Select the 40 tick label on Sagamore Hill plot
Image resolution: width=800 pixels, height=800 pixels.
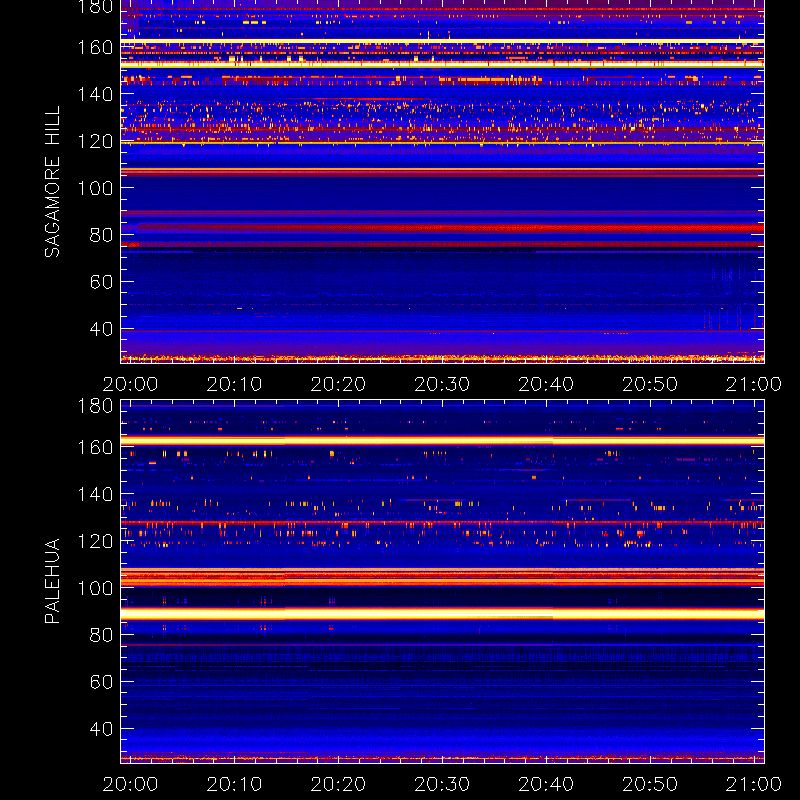click(x=101, y=329)
